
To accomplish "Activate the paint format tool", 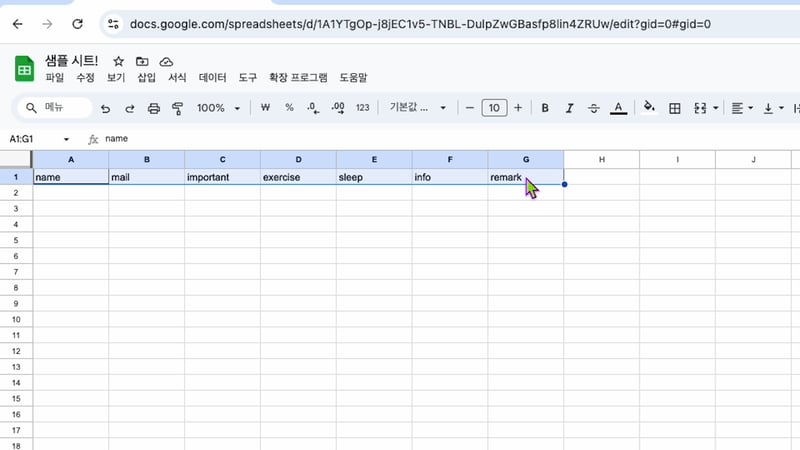I will (x=177, y=108).
